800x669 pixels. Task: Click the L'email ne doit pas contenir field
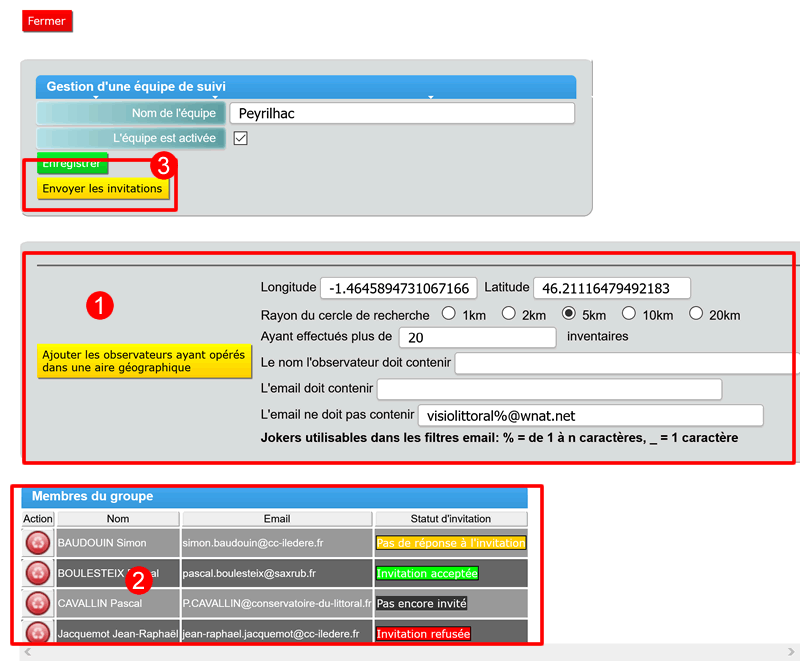click(x=591, y=415)
